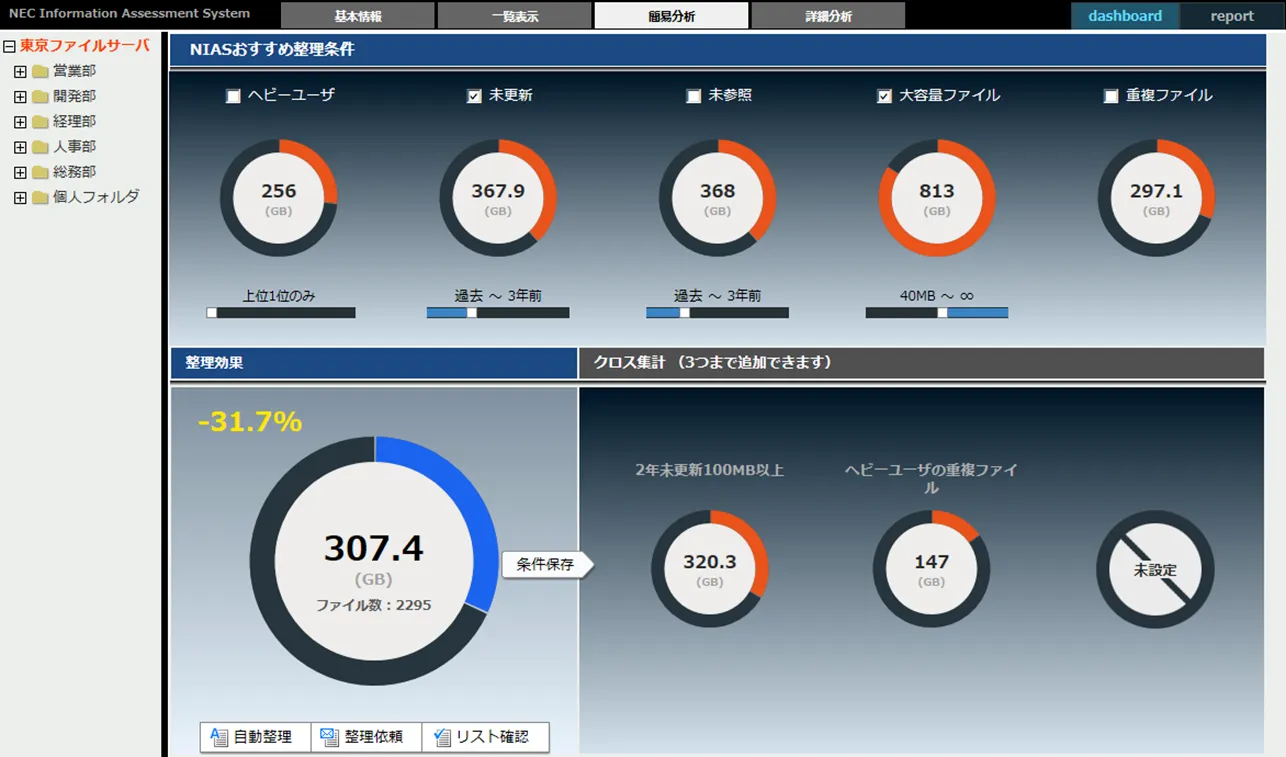Select the 営業部 folder icon
The width and height of the screenshot is (1286, 757).
click(x=40, y=71)
